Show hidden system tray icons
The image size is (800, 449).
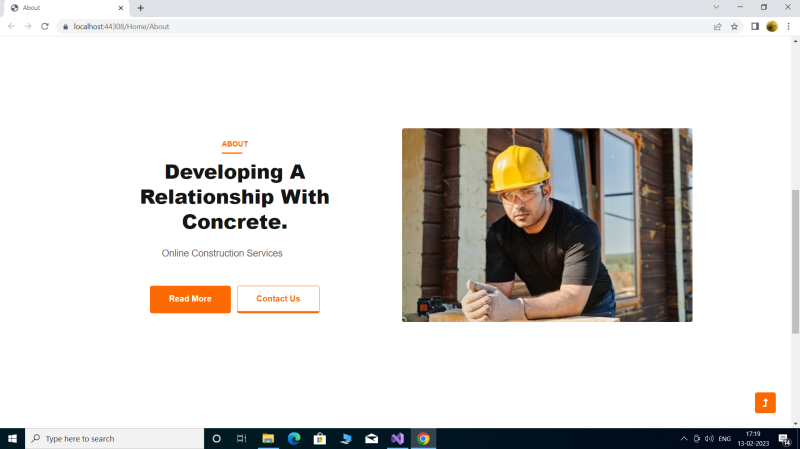(x=684, y=439)
